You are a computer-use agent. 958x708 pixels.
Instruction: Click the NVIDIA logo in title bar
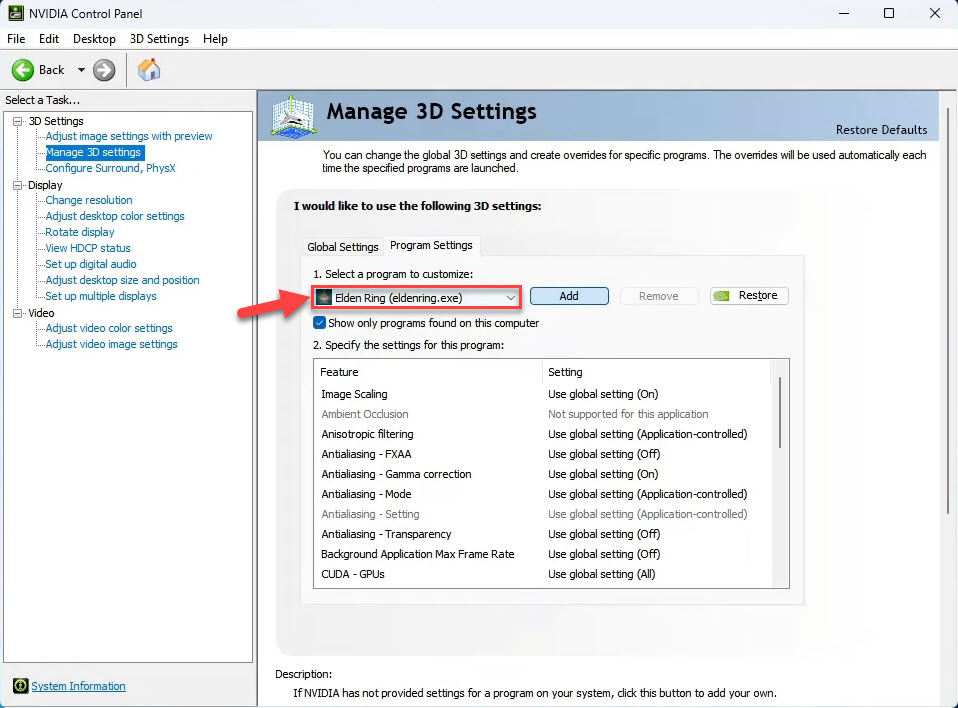13,13
